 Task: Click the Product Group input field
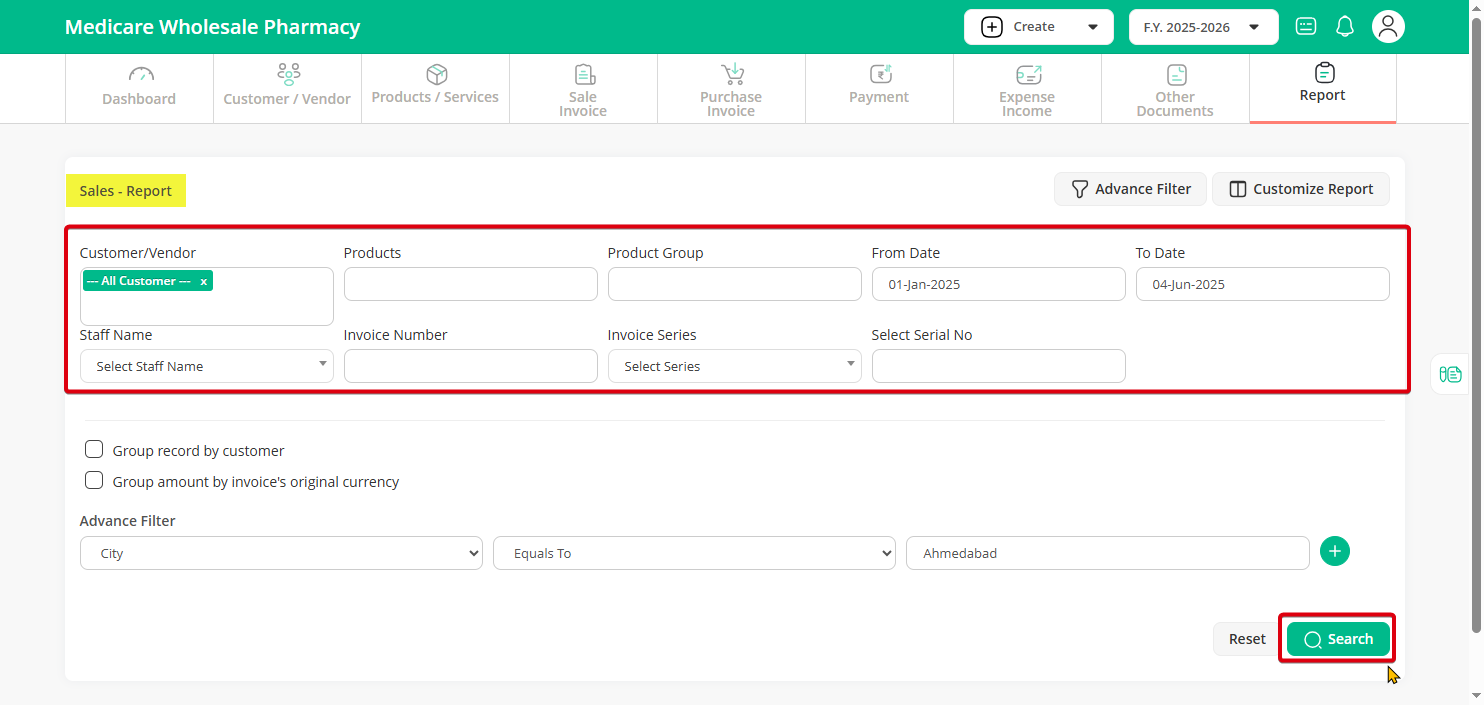[x=735, y=284]
